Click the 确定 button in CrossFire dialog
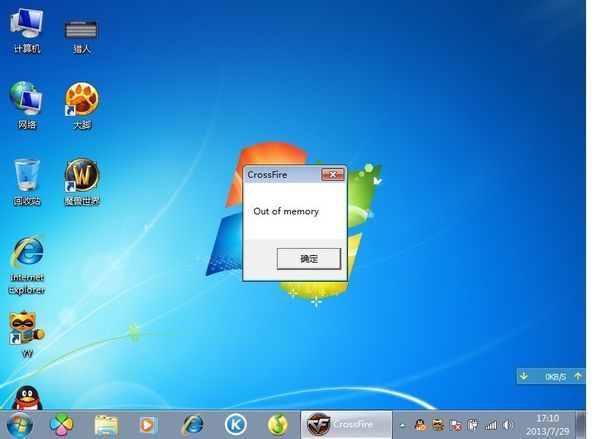 click(308, 259)
